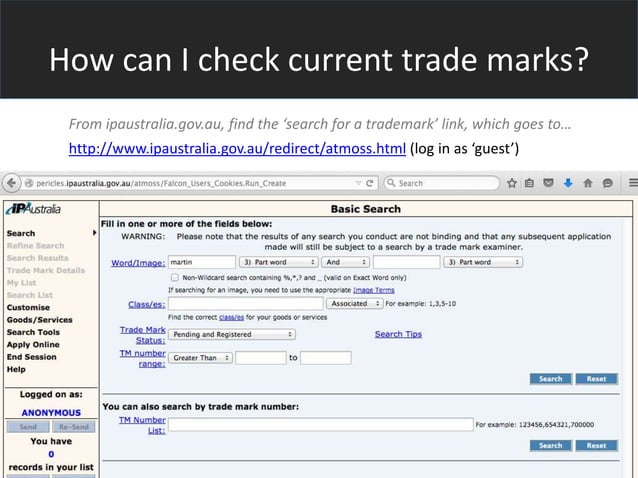The image size is (638, 478).
Task: Click the 0 records count
Action: [x=51, y=454]
